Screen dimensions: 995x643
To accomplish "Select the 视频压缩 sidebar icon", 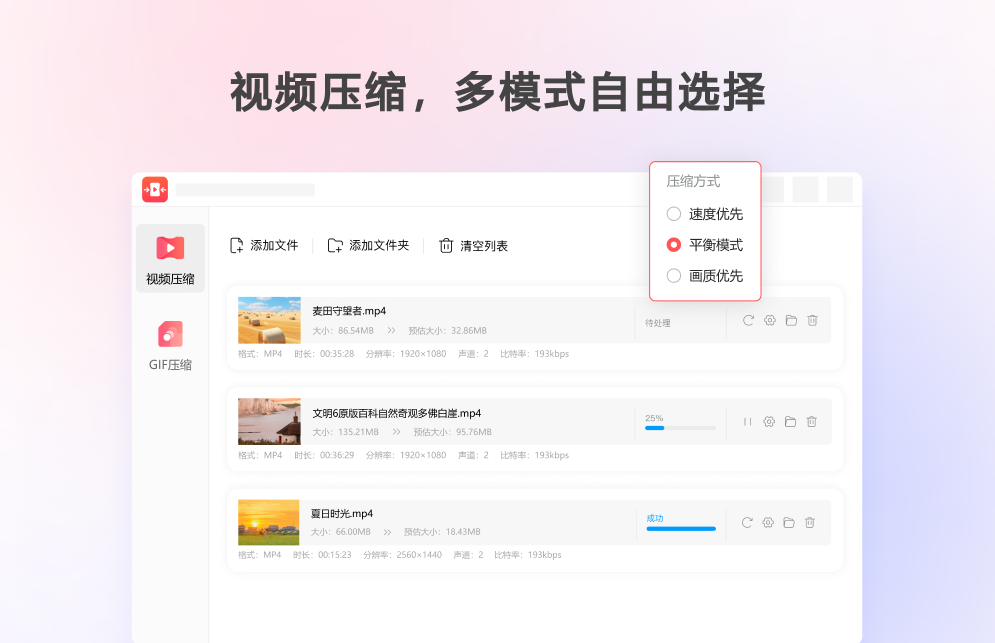I will (170, 250).
